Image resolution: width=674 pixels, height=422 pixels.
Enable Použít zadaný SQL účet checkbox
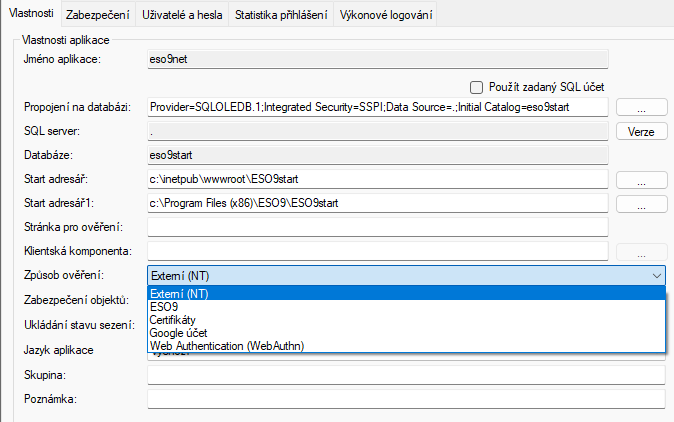click(476, 88)
